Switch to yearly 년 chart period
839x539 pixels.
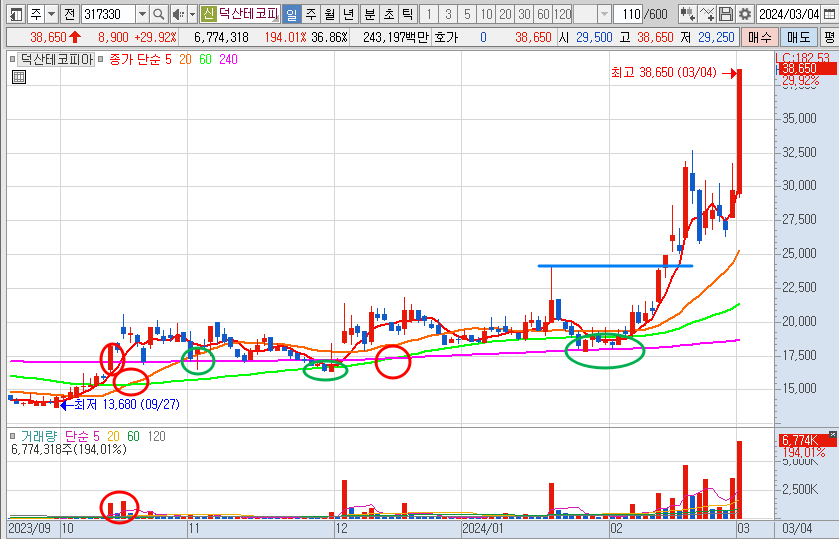pos(349,14)
